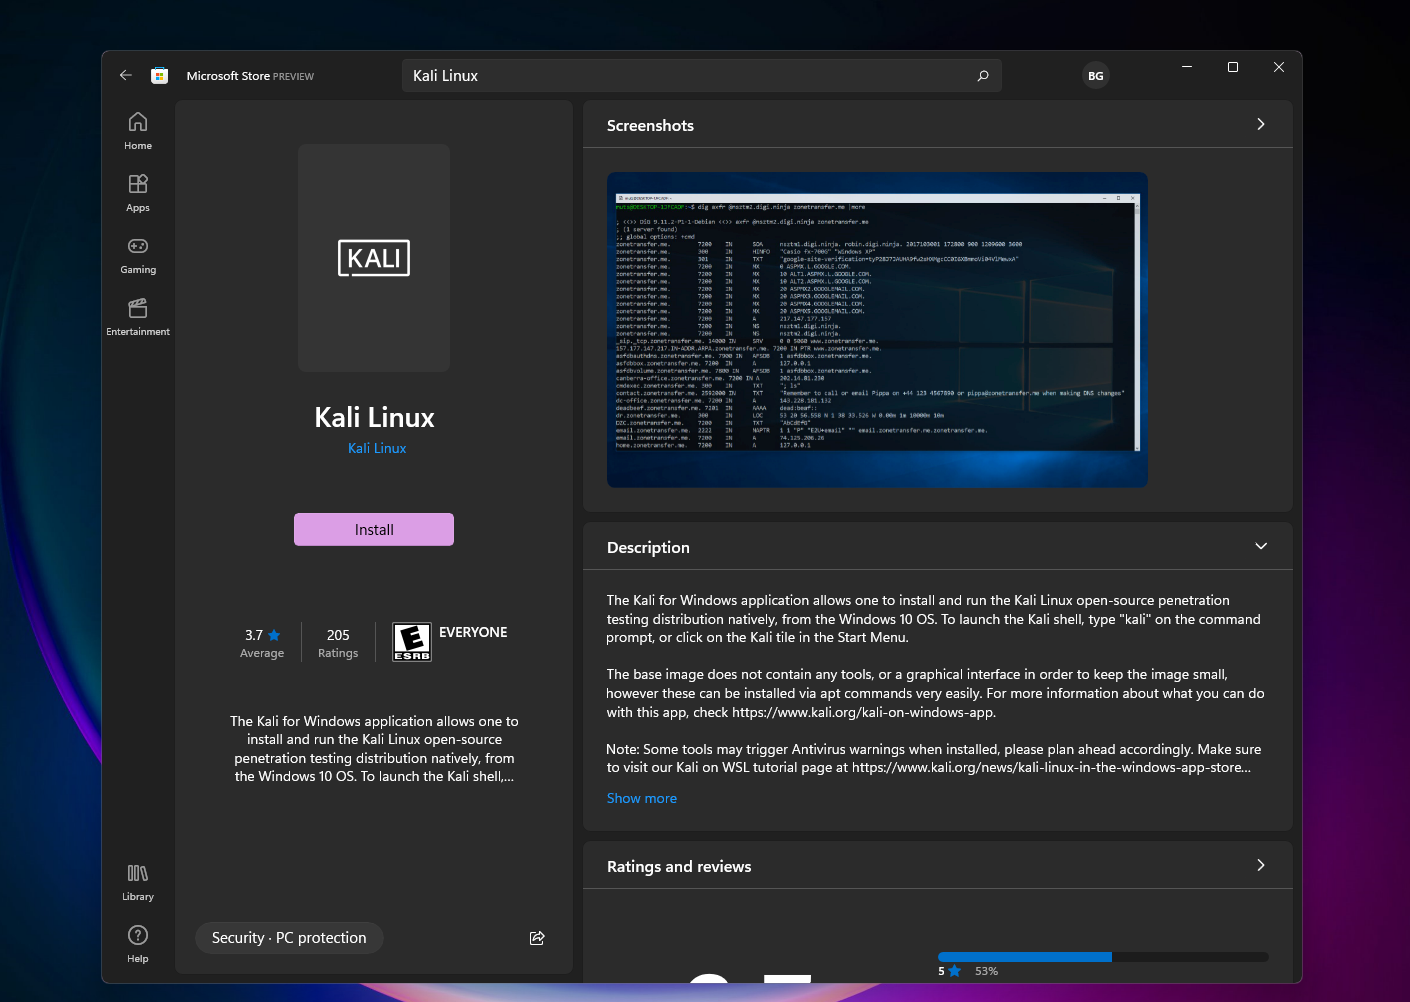The width and height of the screenshot is (1410, 1002).
Task: Open Gaming in the sidebar
Action: coord(138,255)
